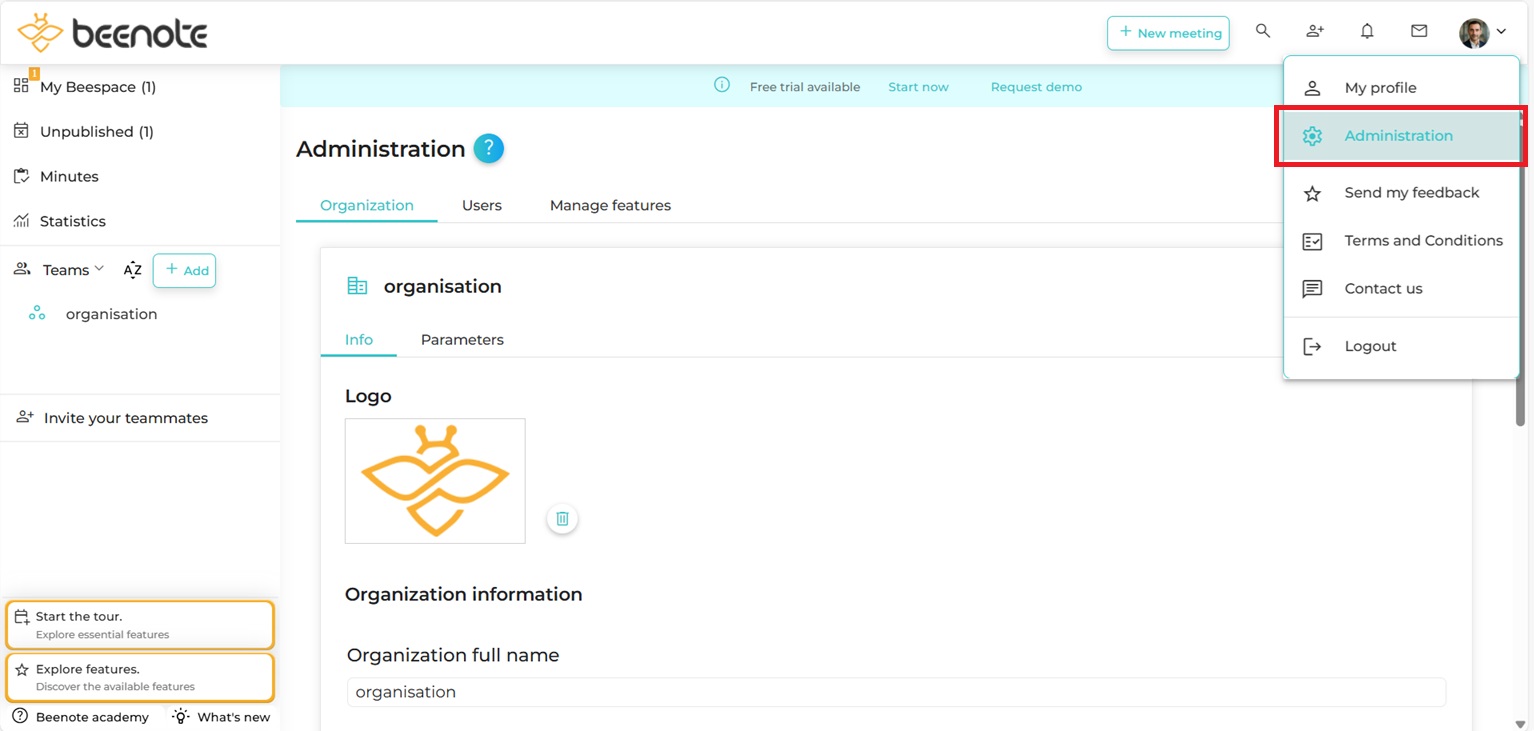
Task: Switch to the Users tab
Action: pyautogui.click(x=481, y=205)
